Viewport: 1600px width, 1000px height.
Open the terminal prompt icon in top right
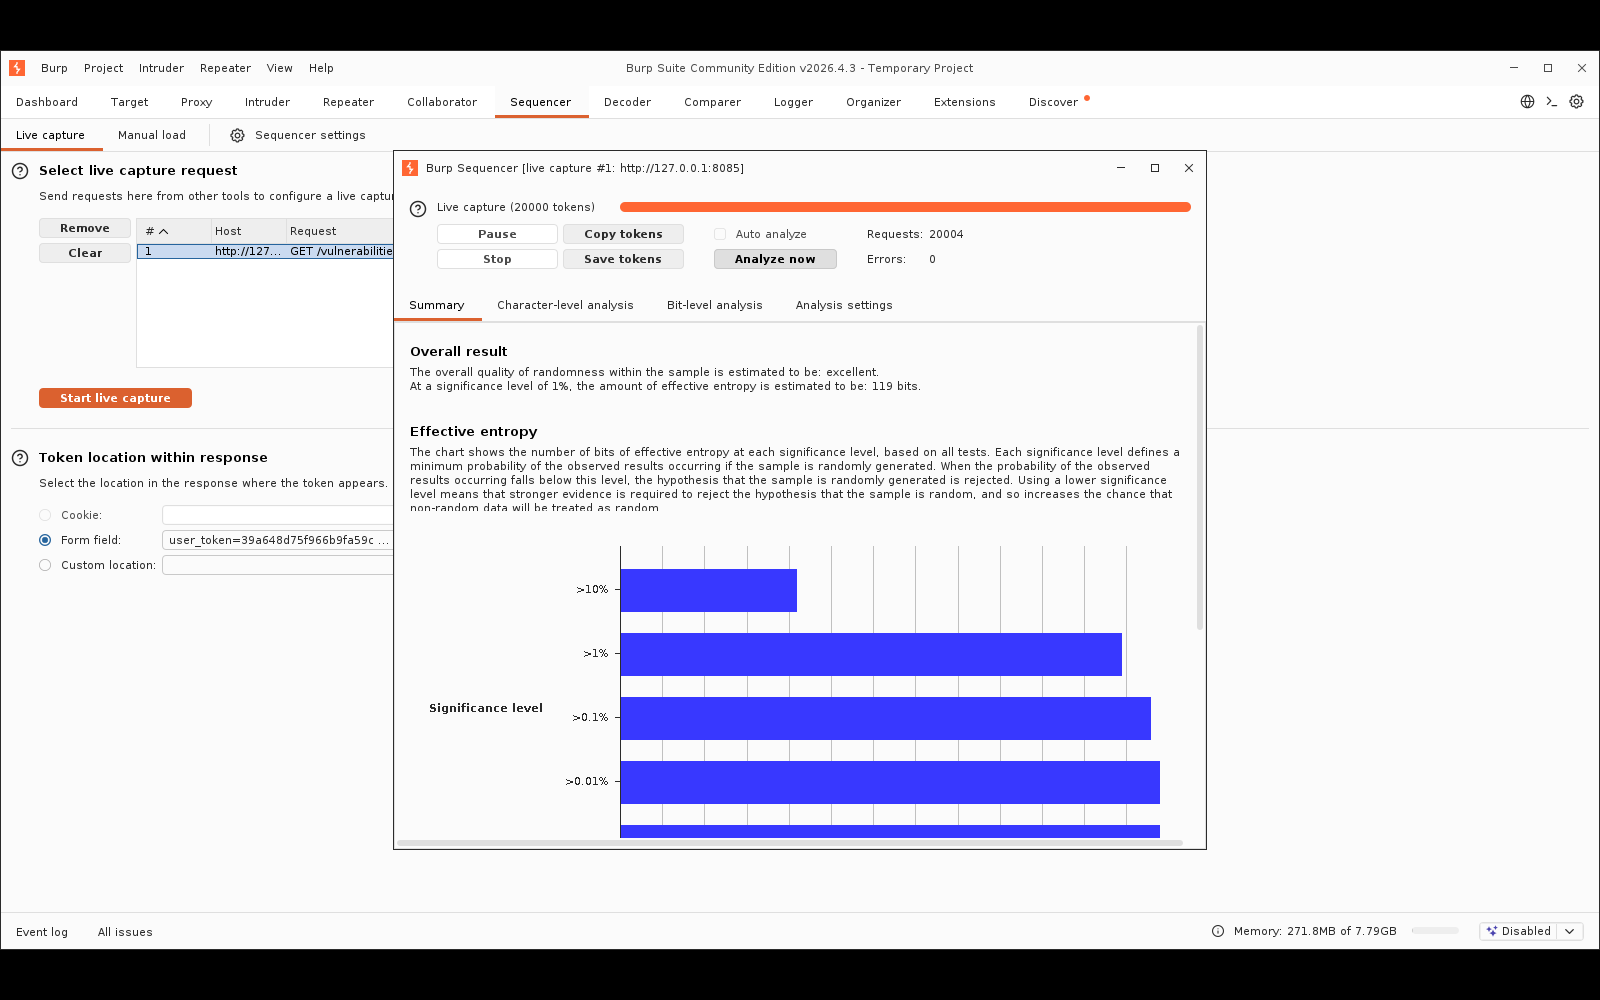pos(1552,102)
